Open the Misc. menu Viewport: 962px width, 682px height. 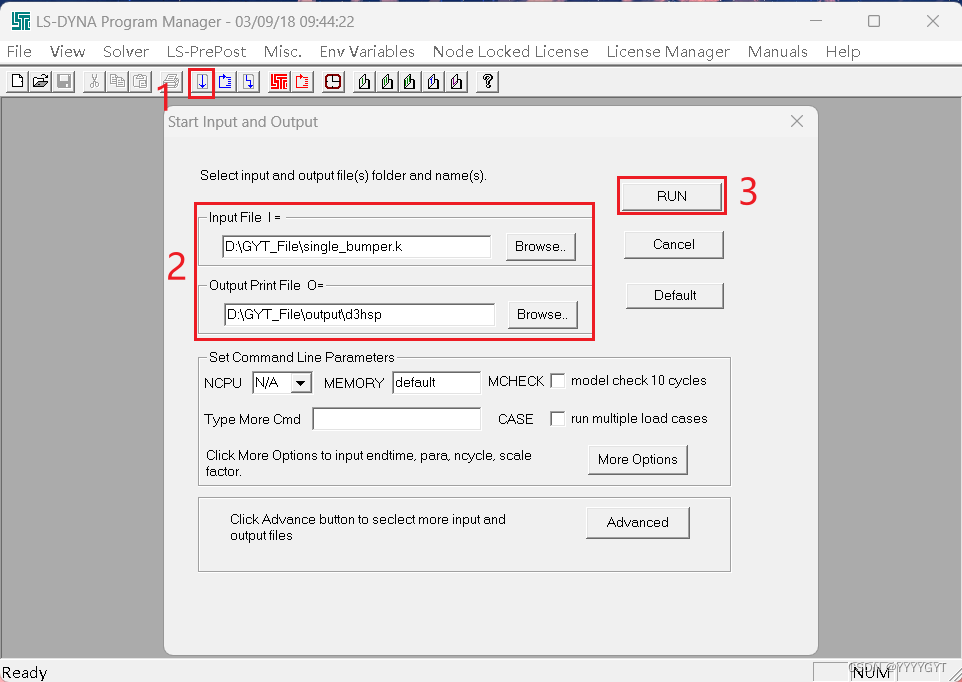click(x=283, y=52)
